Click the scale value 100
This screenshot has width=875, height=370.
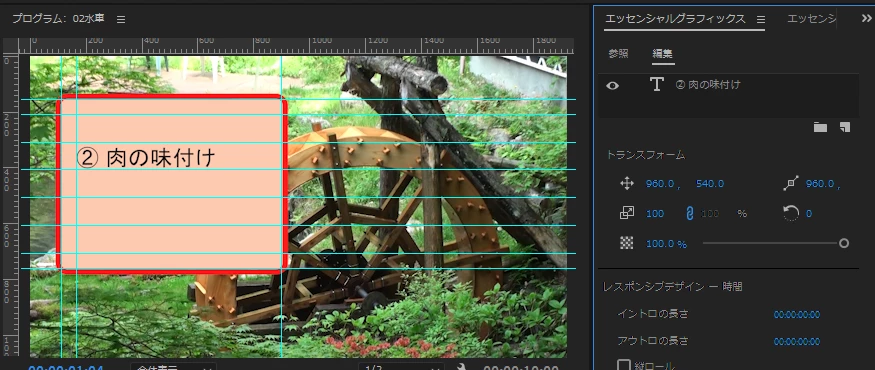(x=655, y=214)
